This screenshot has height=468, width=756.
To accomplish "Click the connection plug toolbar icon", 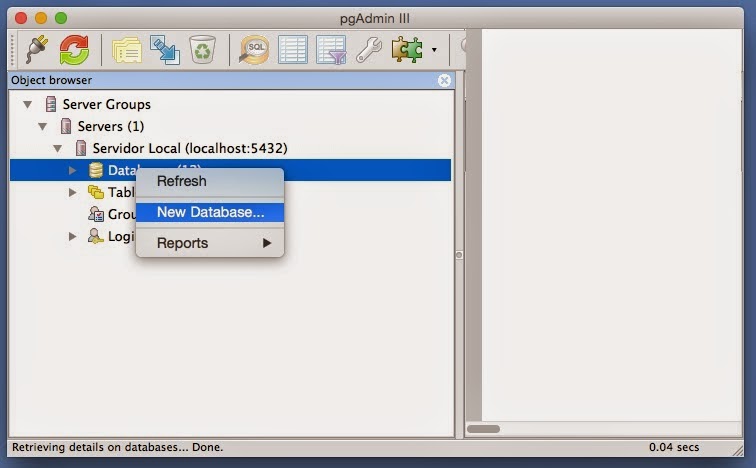I will pyautogui.click(x=37, y=49).
